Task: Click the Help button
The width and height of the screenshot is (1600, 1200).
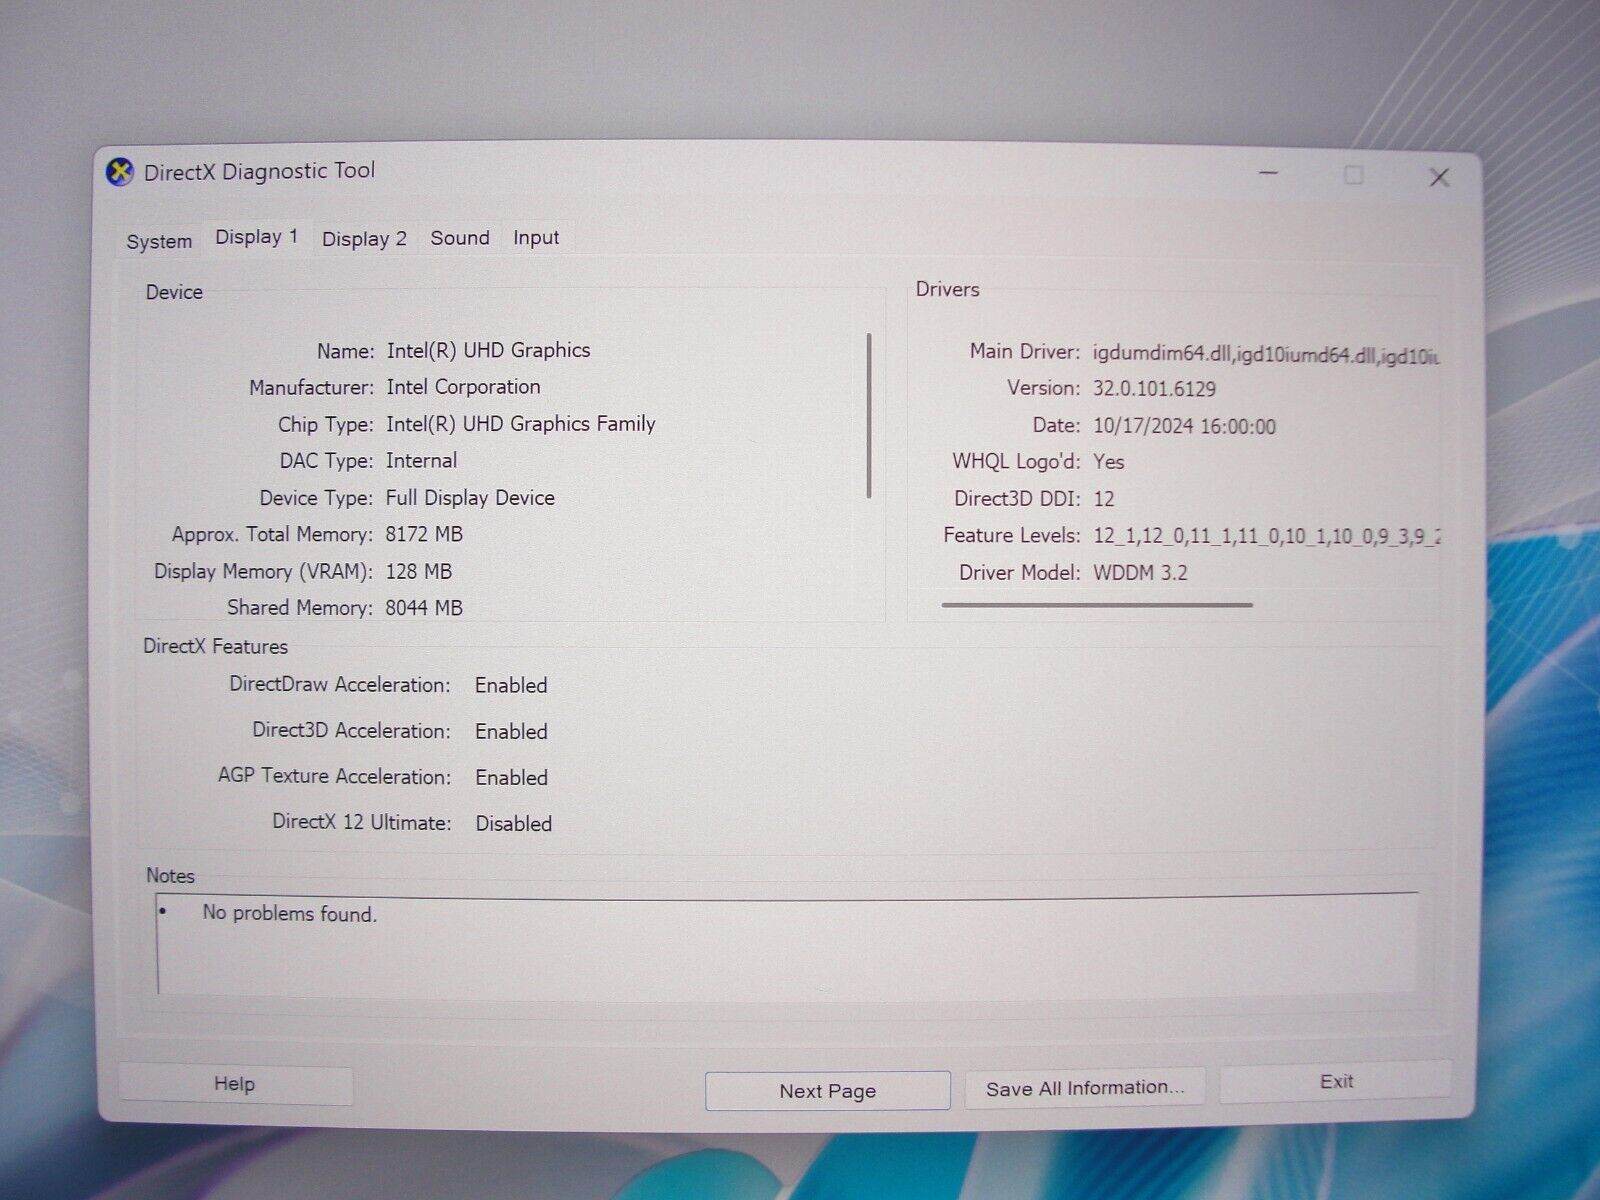Action: (x=235, y=1083)
